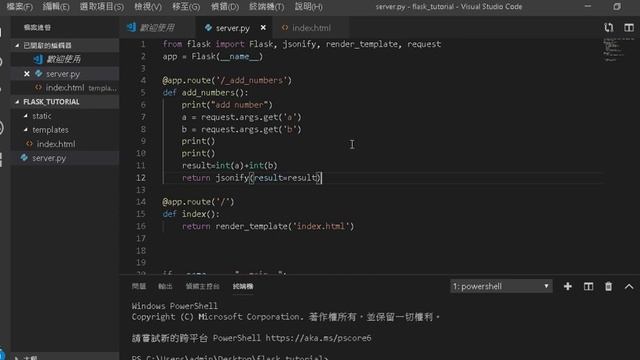Image resolution: width=640 pixels, height=360 pixels.
Task: Minimize the VS Code window
Action: click(588, 7)
